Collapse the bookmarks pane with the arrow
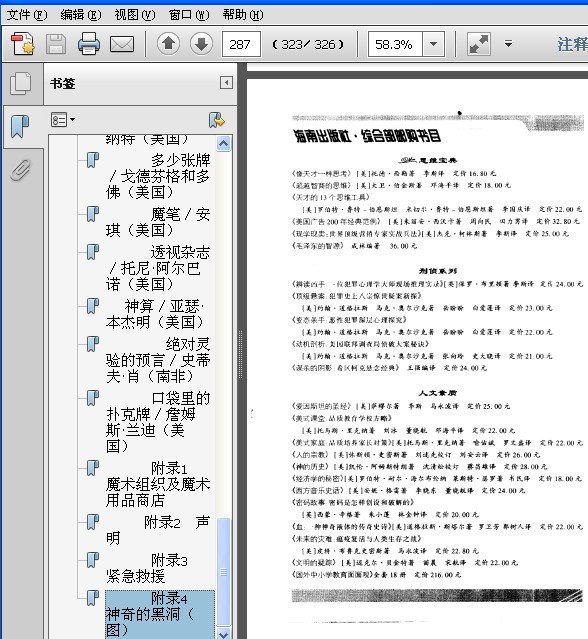This screenshot has height=639, width=588. pos(226,83)
